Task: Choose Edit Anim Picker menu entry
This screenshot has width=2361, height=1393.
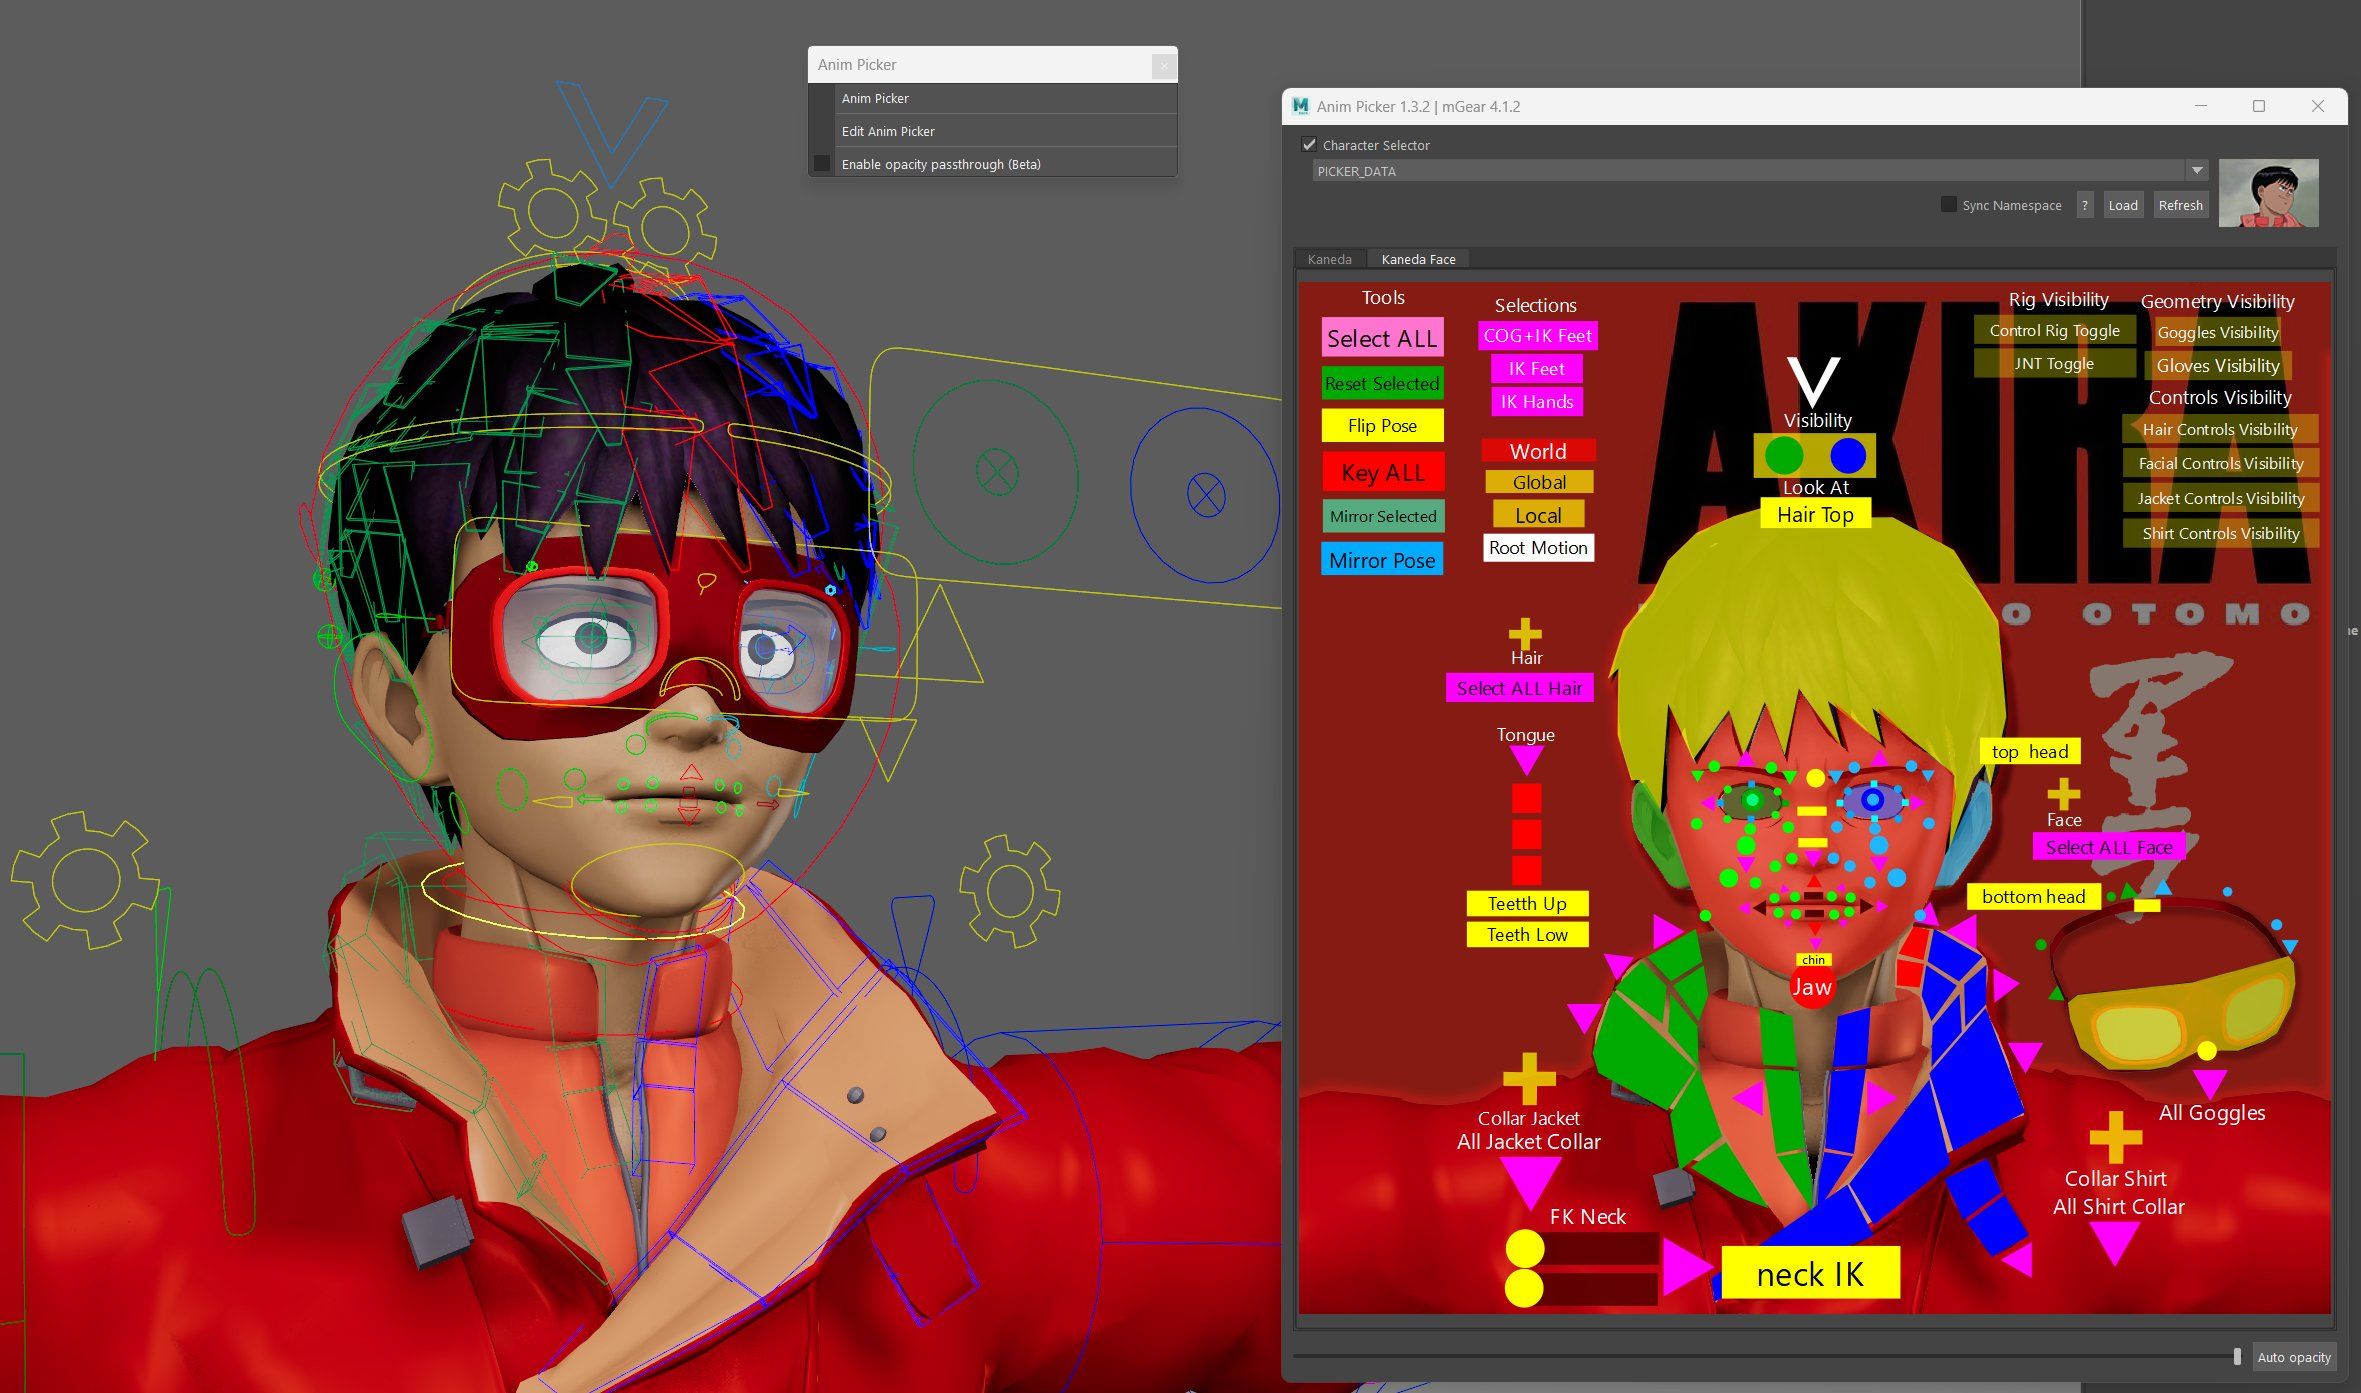Action: click(888, 131)
